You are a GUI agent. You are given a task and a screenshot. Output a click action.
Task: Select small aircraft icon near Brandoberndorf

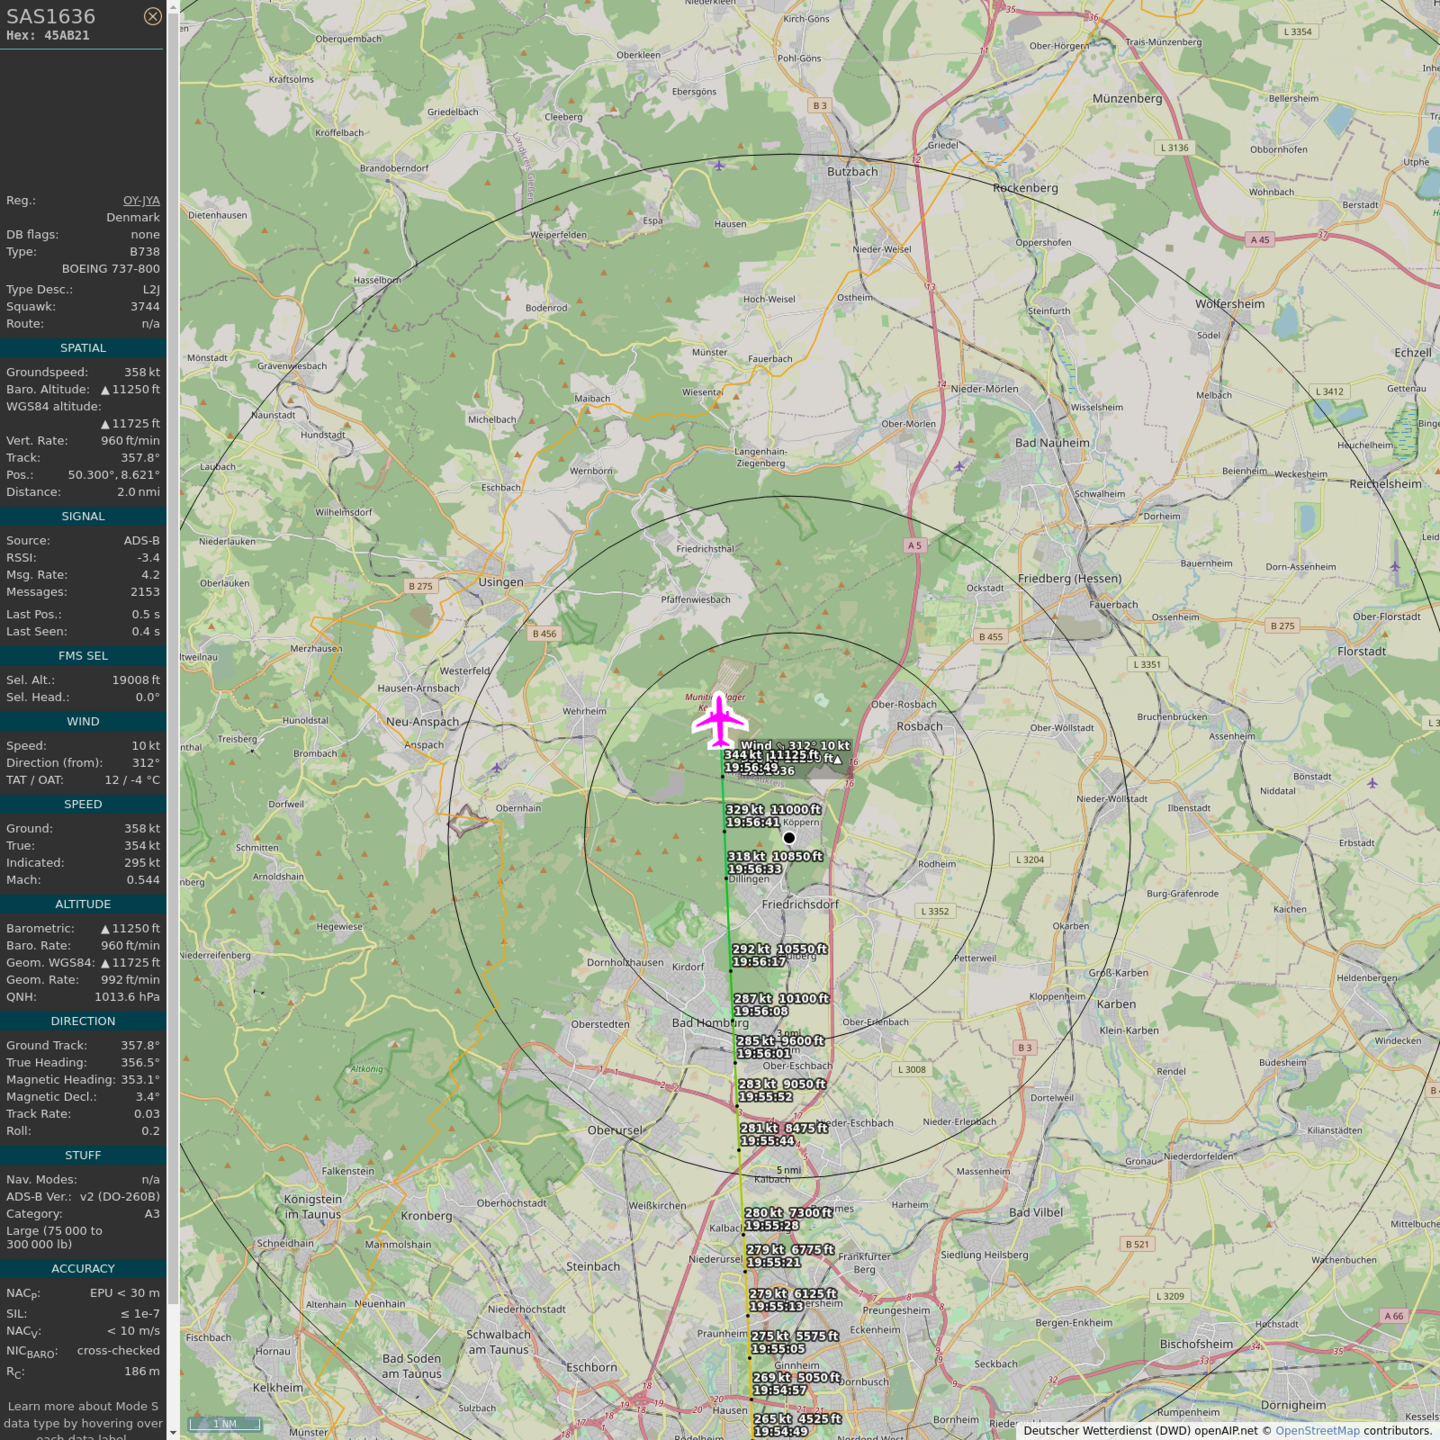719,165
